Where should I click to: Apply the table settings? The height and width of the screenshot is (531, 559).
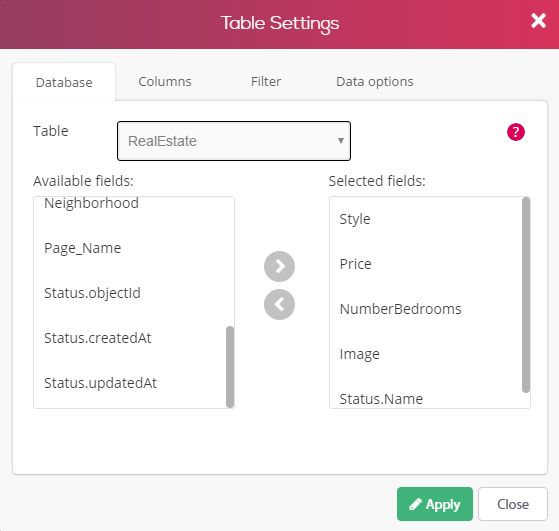(435, 504)
